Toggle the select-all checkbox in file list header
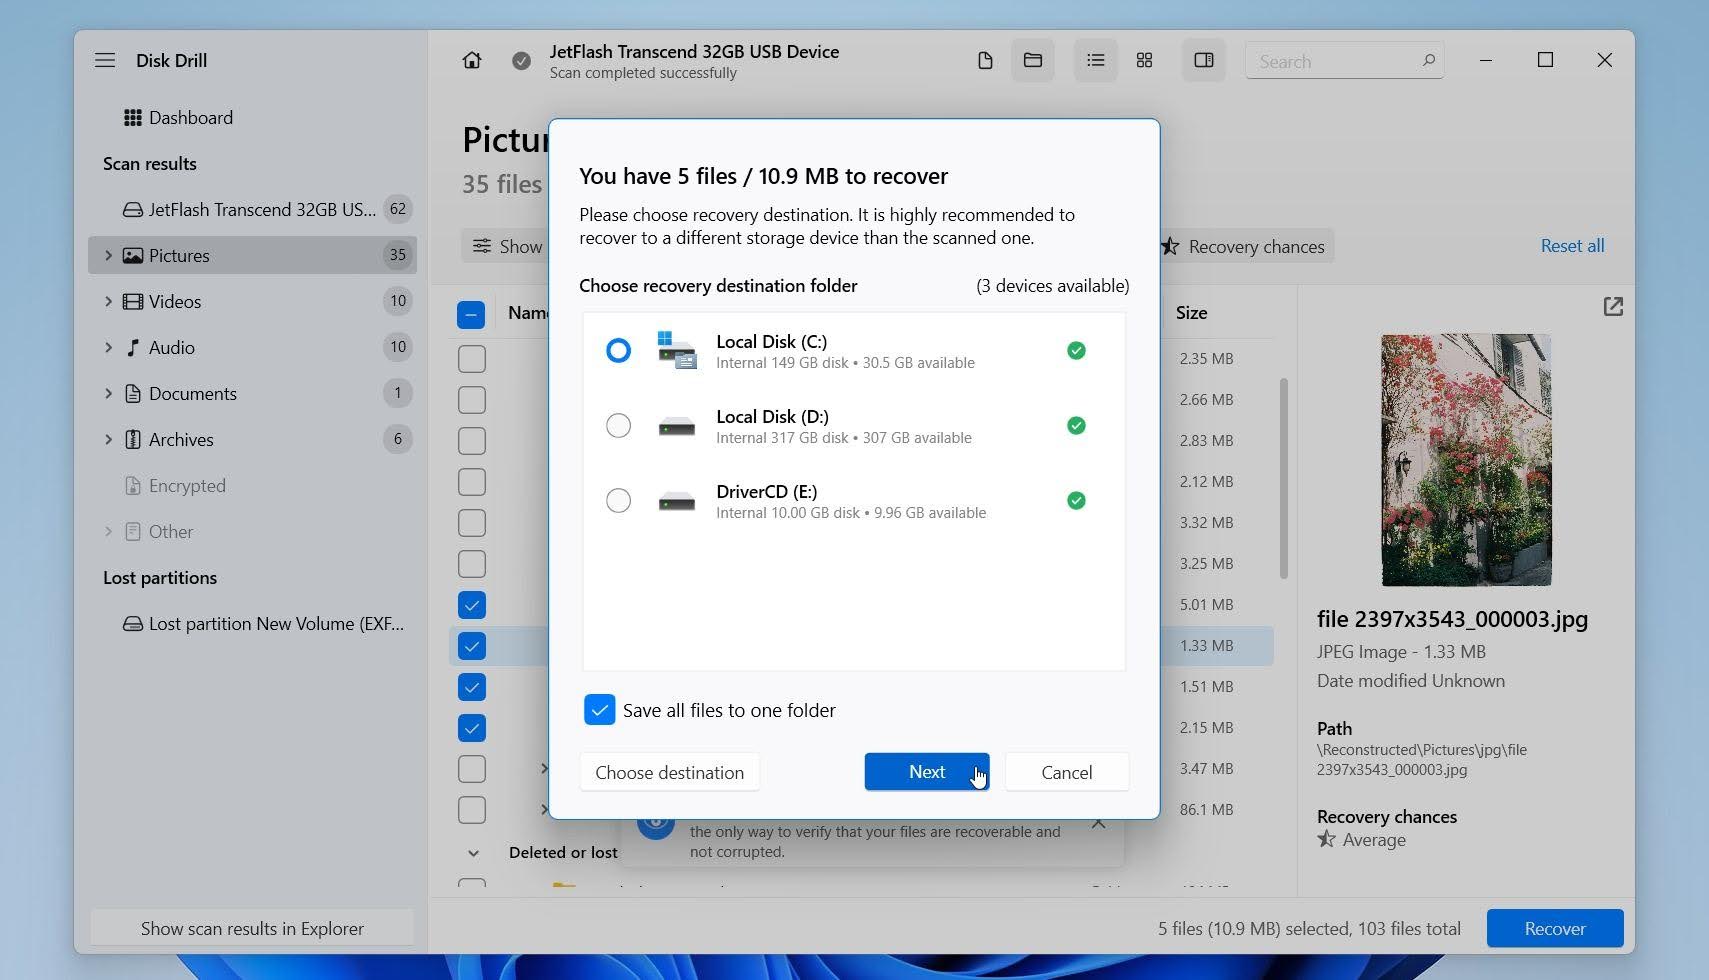This screenshot has width=1709, height=980. (471, 315)
